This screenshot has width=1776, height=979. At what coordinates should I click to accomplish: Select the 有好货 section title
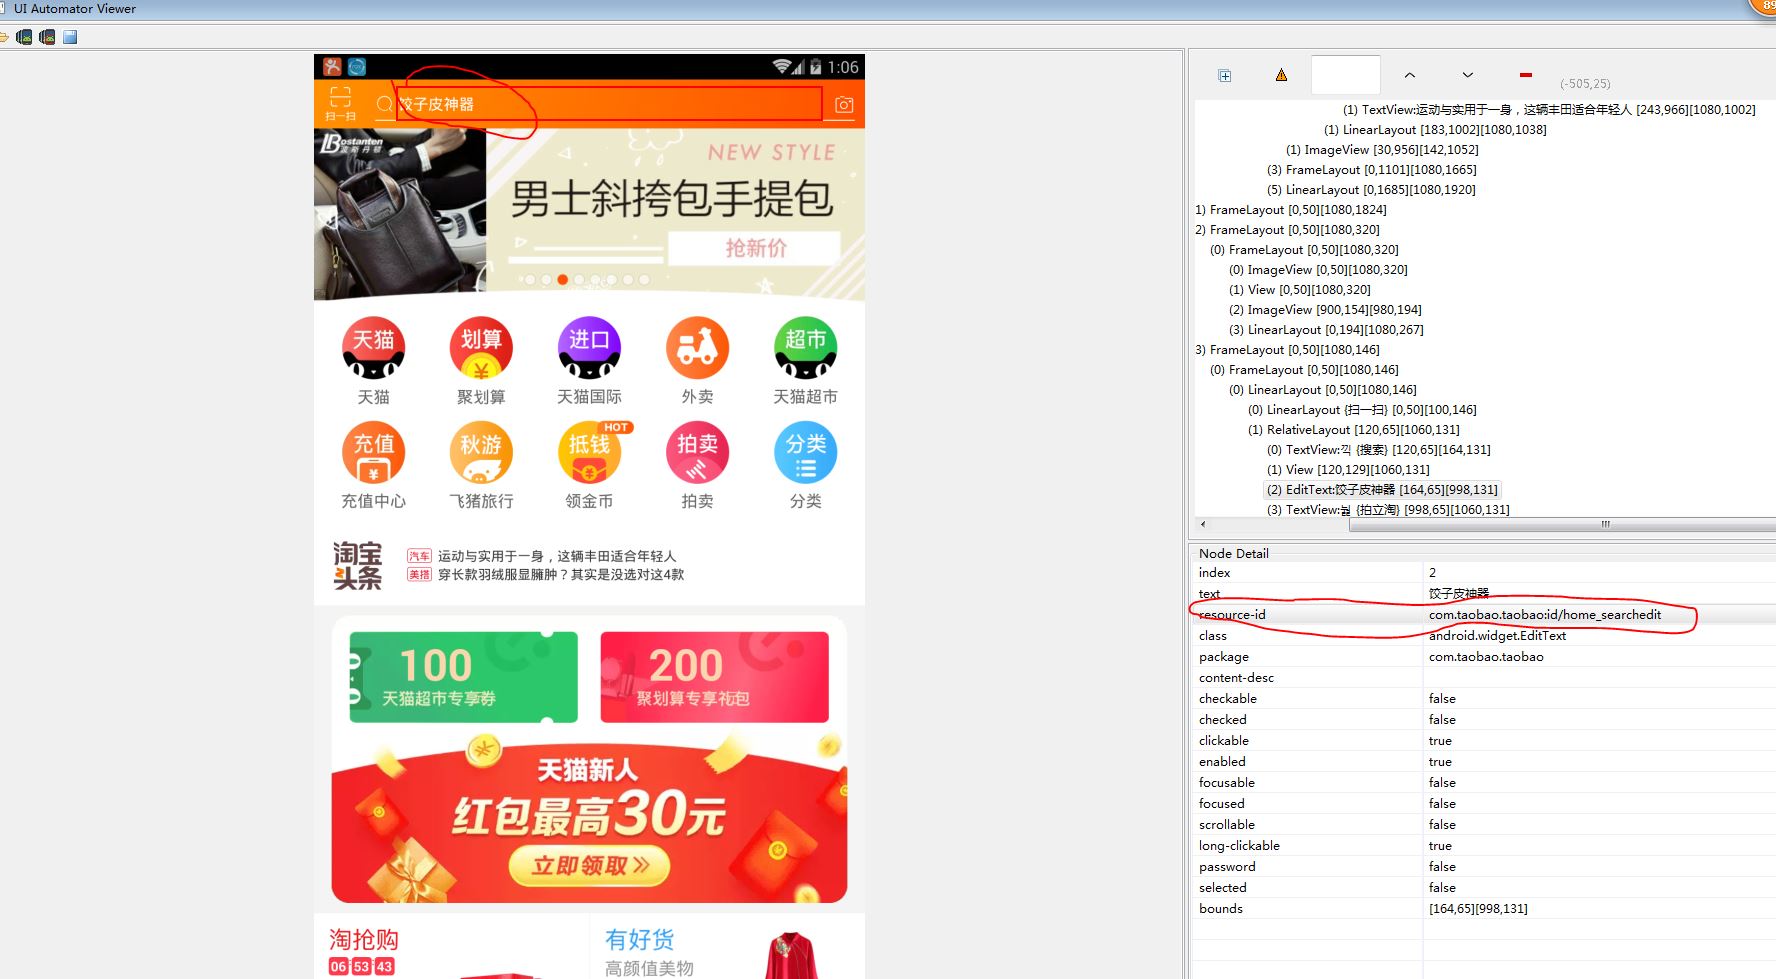pos(640,940)
